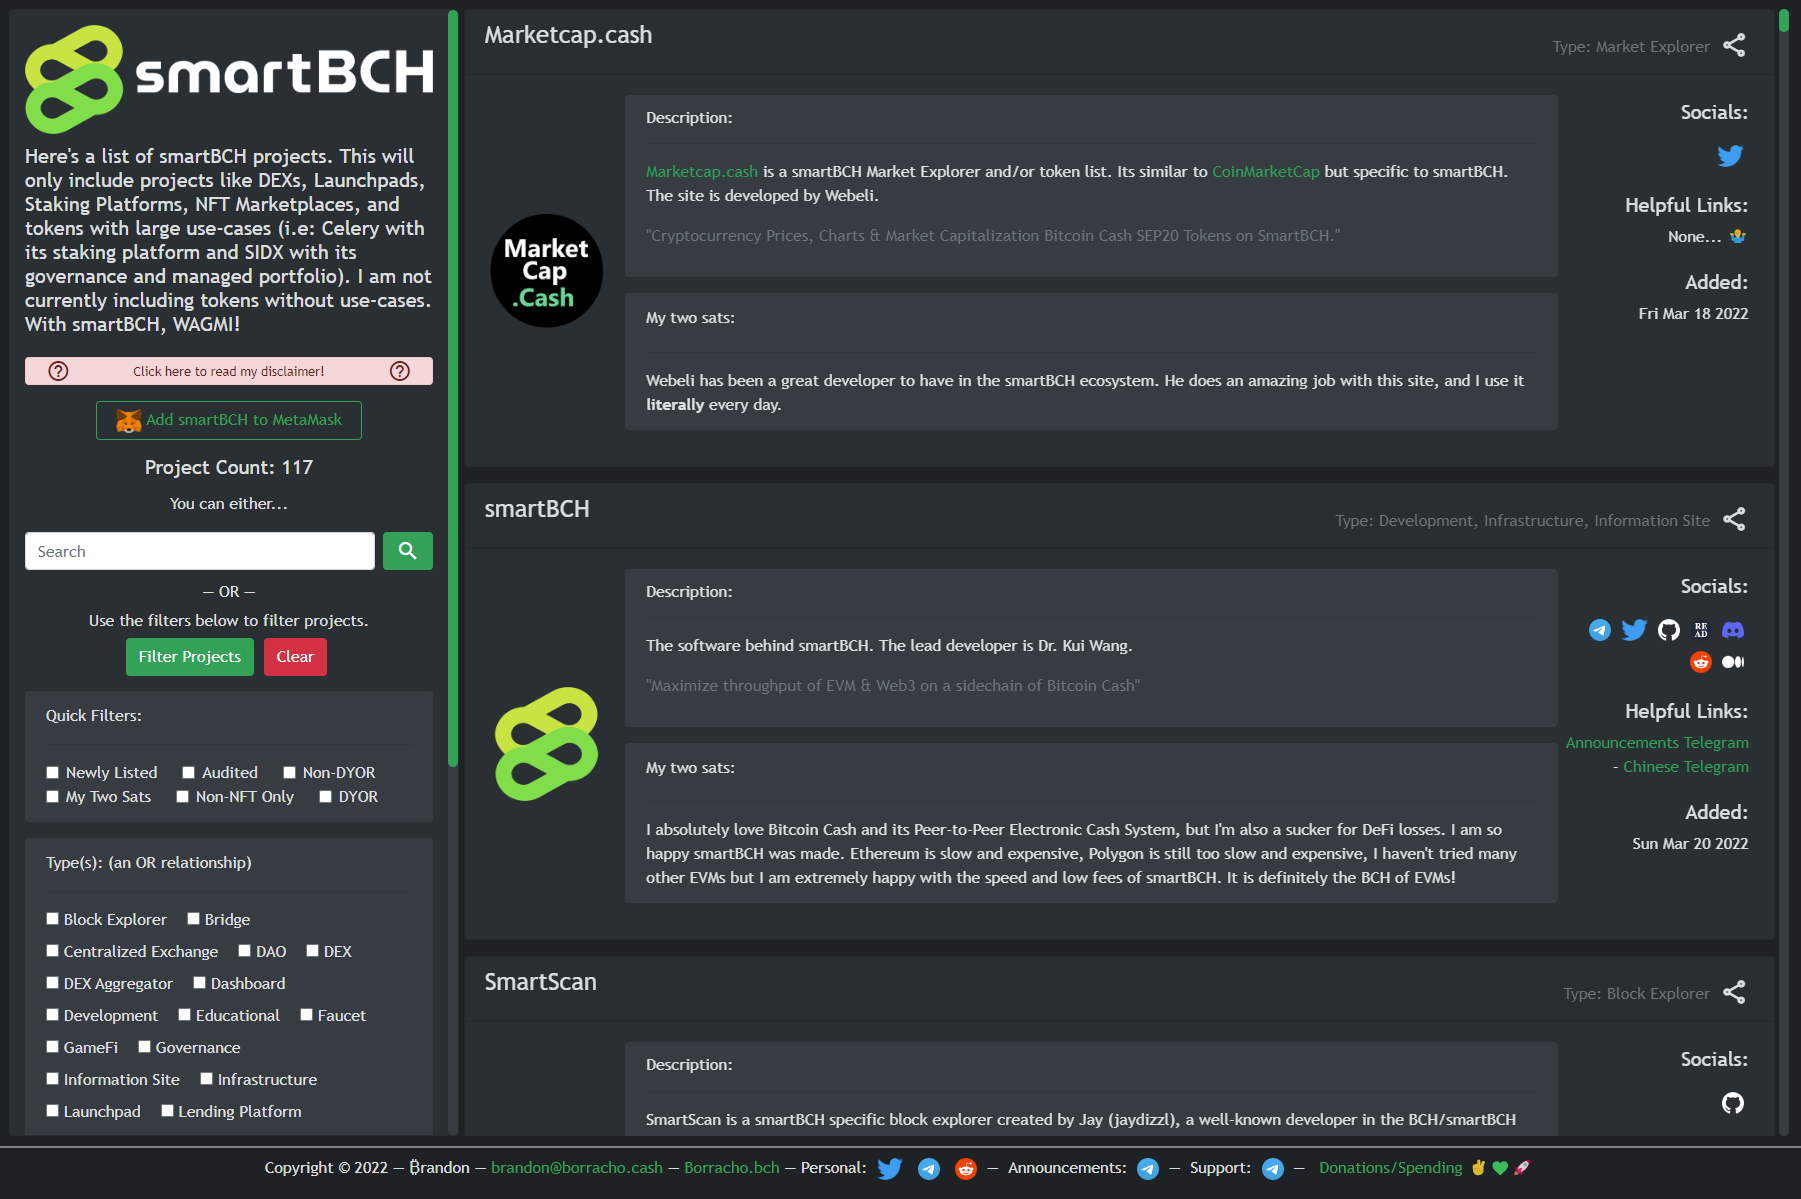
Task: Click the Filter Projects button
Action: pyautogui.click(x=190, y=657)
